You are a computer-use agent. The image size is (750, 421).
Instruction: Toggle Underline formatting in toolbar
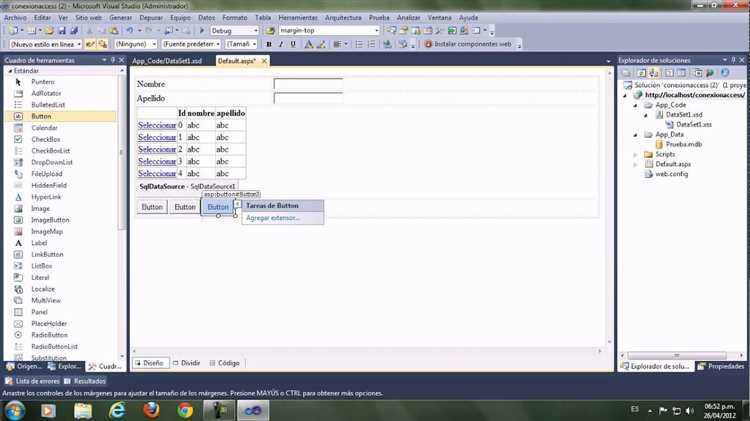[293, 44]
